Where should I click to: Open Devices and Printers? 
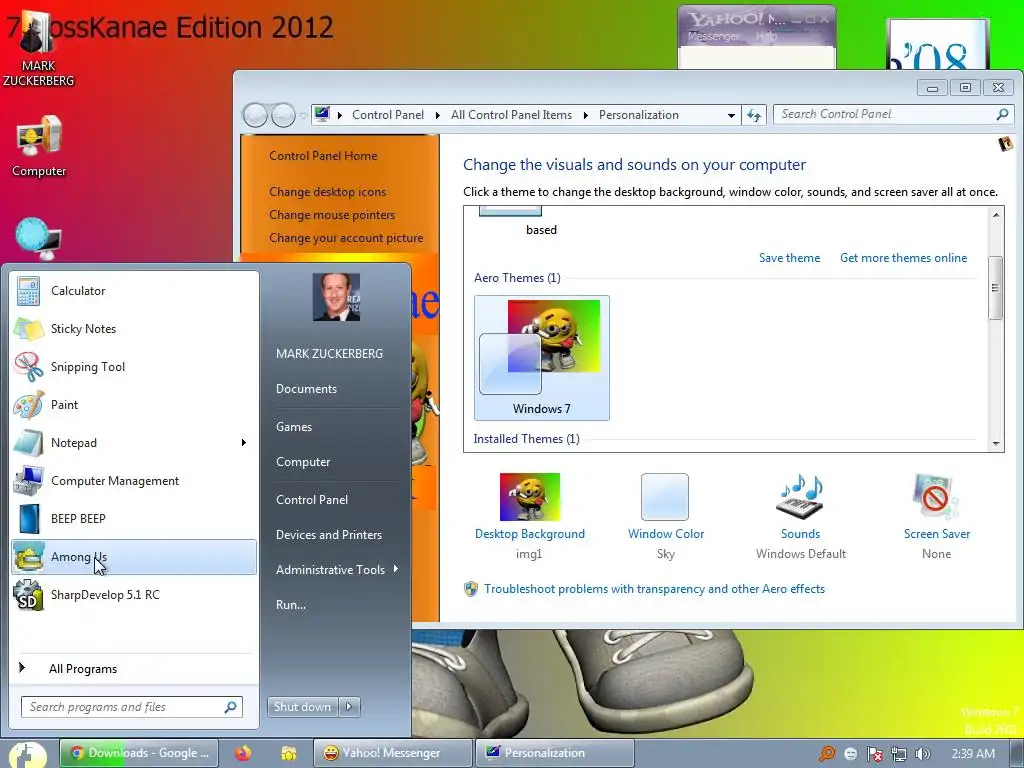[328, 535]
